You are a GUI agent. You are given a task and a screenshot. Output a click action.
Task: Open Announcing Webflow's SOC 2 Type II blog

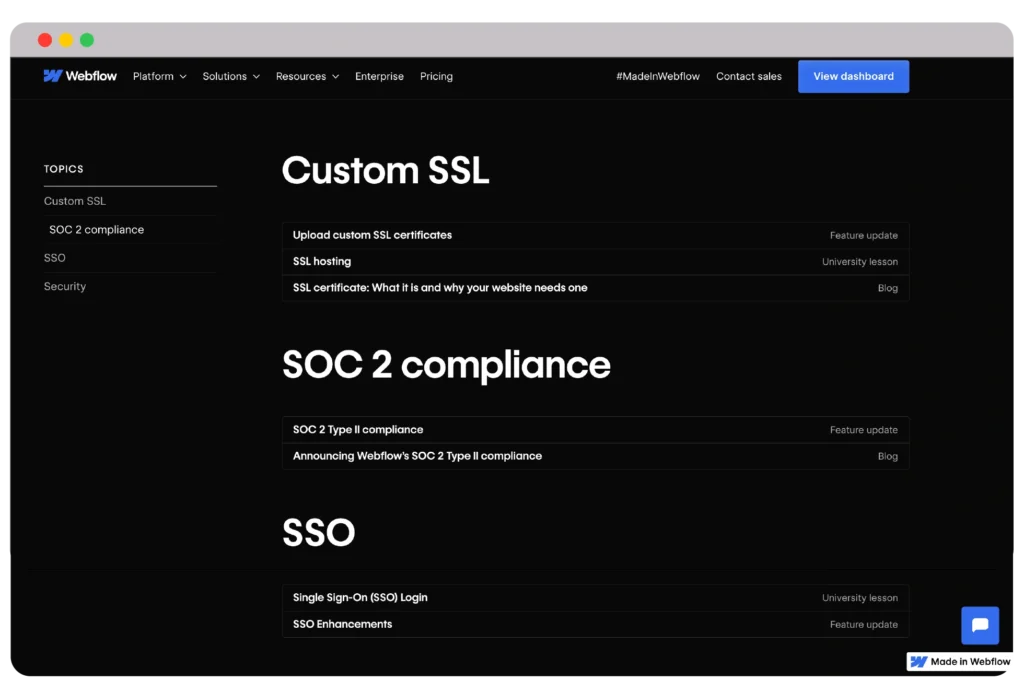point(417,456)
